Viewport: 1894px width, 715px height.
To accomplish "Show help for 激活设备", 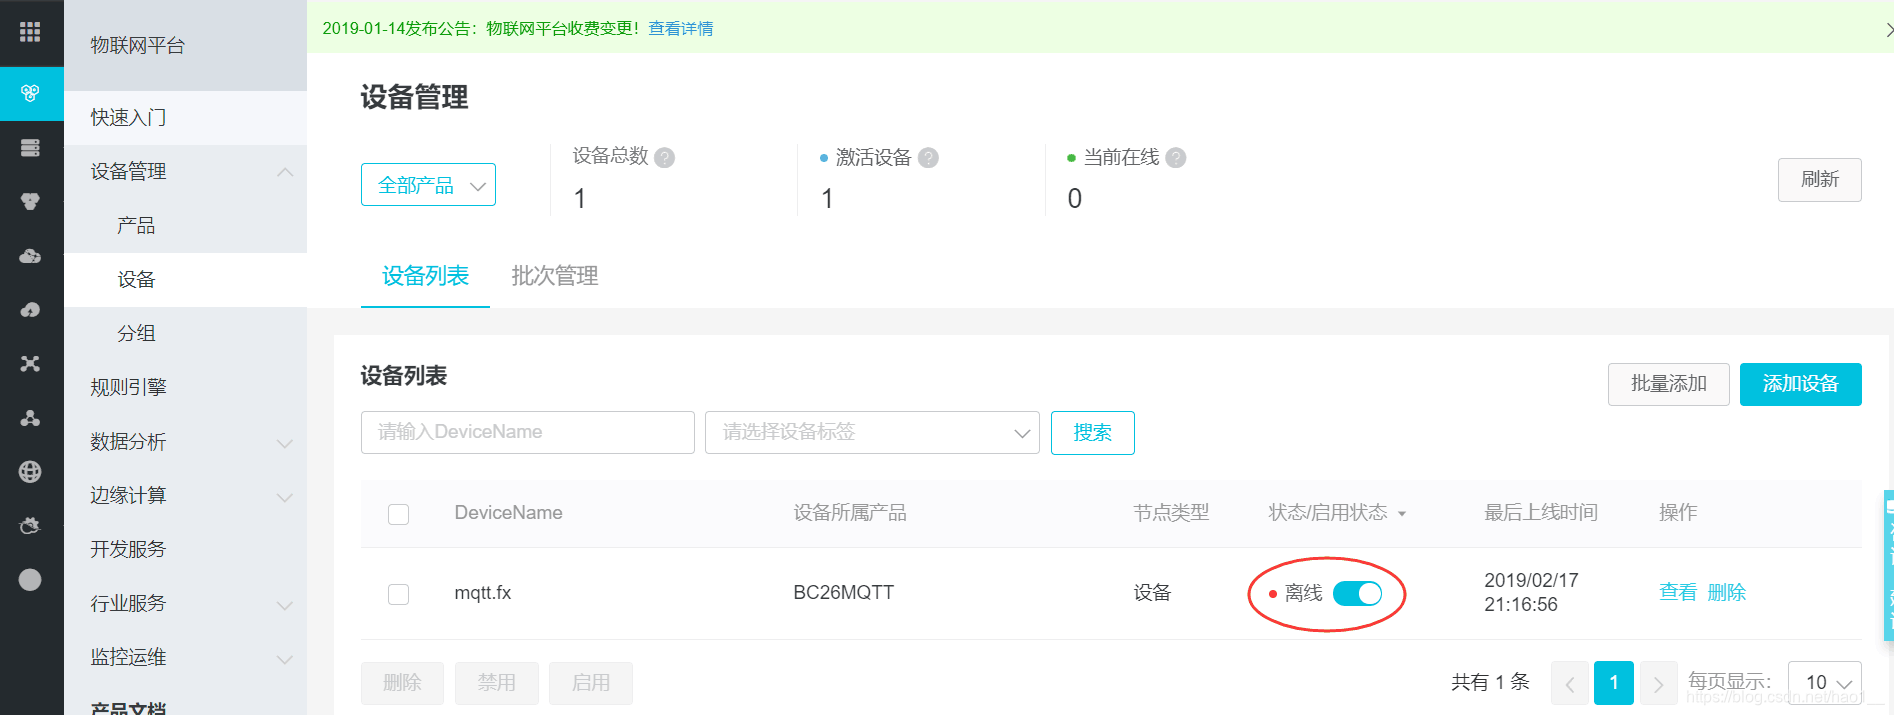I will coord(928,158).
